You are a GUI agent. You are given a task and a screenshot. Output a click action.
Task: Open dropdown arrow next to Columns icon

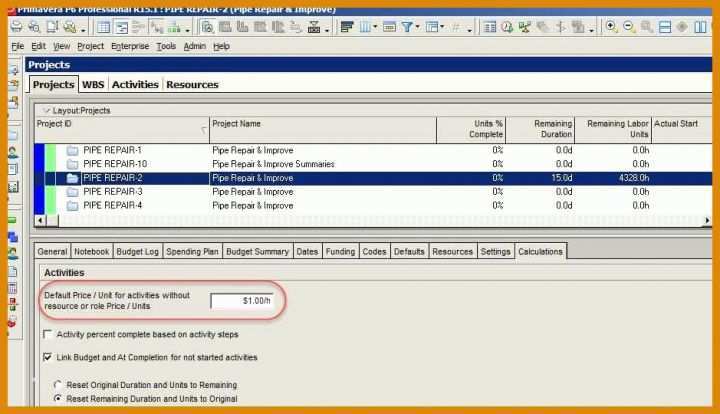(375, 27)
